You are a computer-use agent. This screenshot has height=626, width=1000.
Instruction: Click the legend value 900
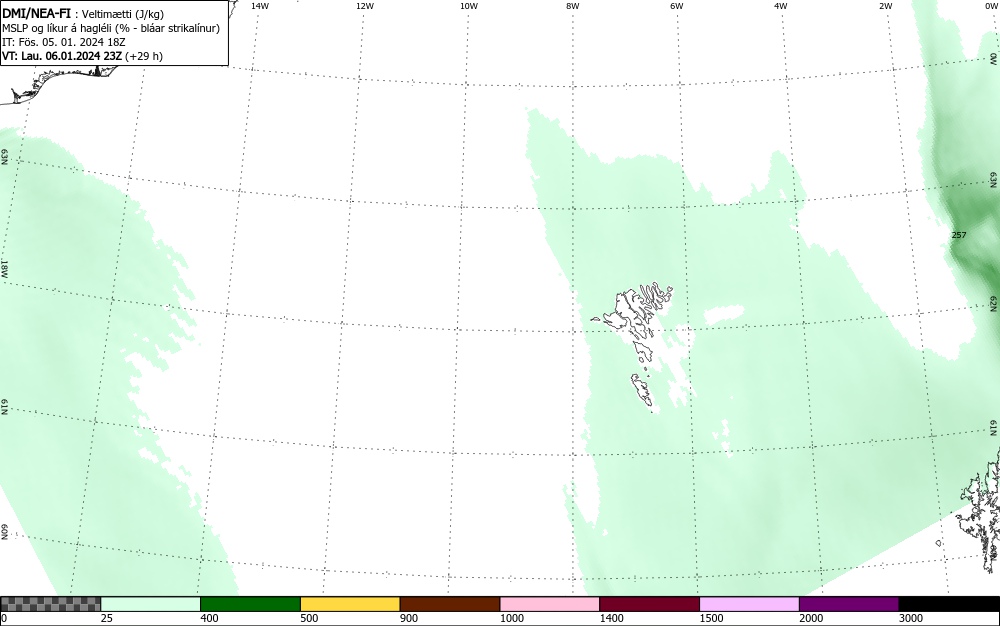click(409, 618)
